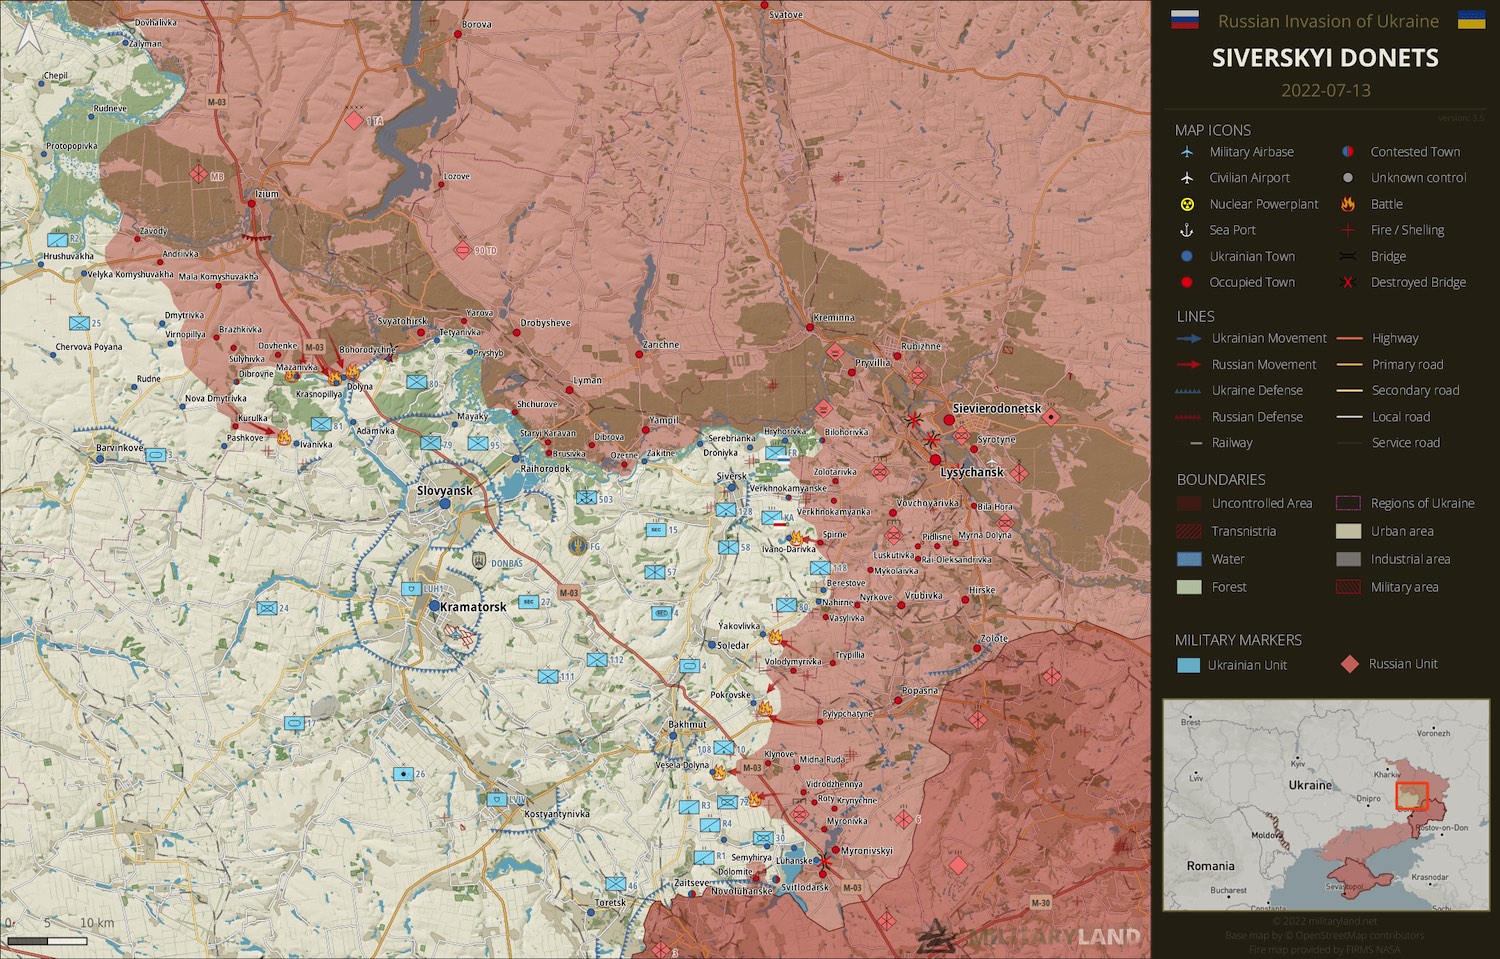Screen dimensions: 1500x959
Task: Click the Transnistria hatched swatch
Action: click(1188, 531)
